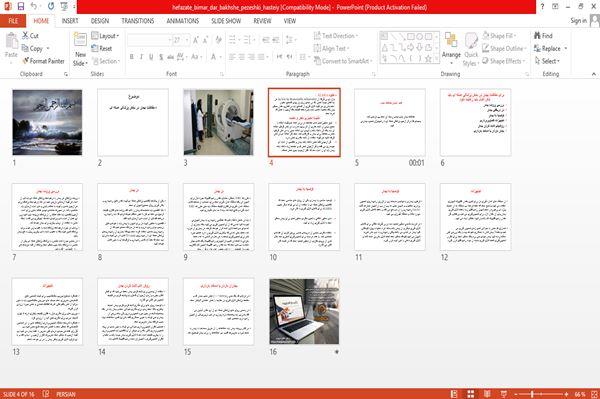
Task: Click Decrease List Level icon
Action: tap(266, 40)
